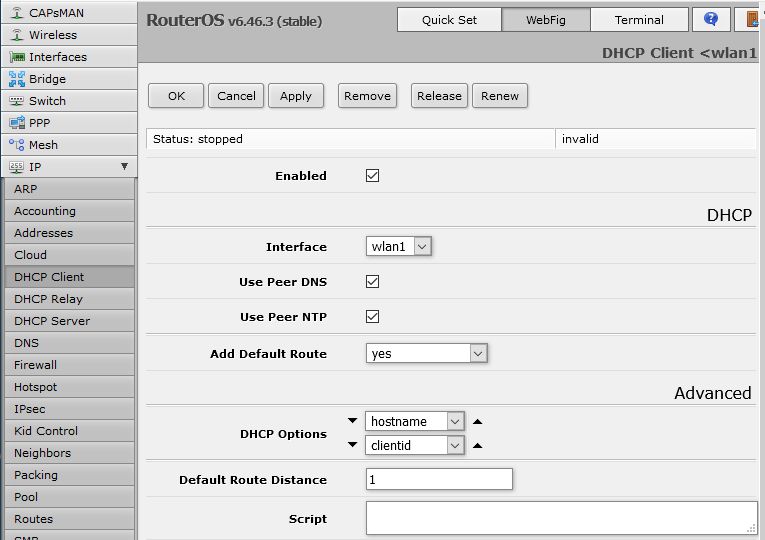This screenshot has height=540, width=765.
Task: Toggle the Enabled checkbox
Action: 372,176
